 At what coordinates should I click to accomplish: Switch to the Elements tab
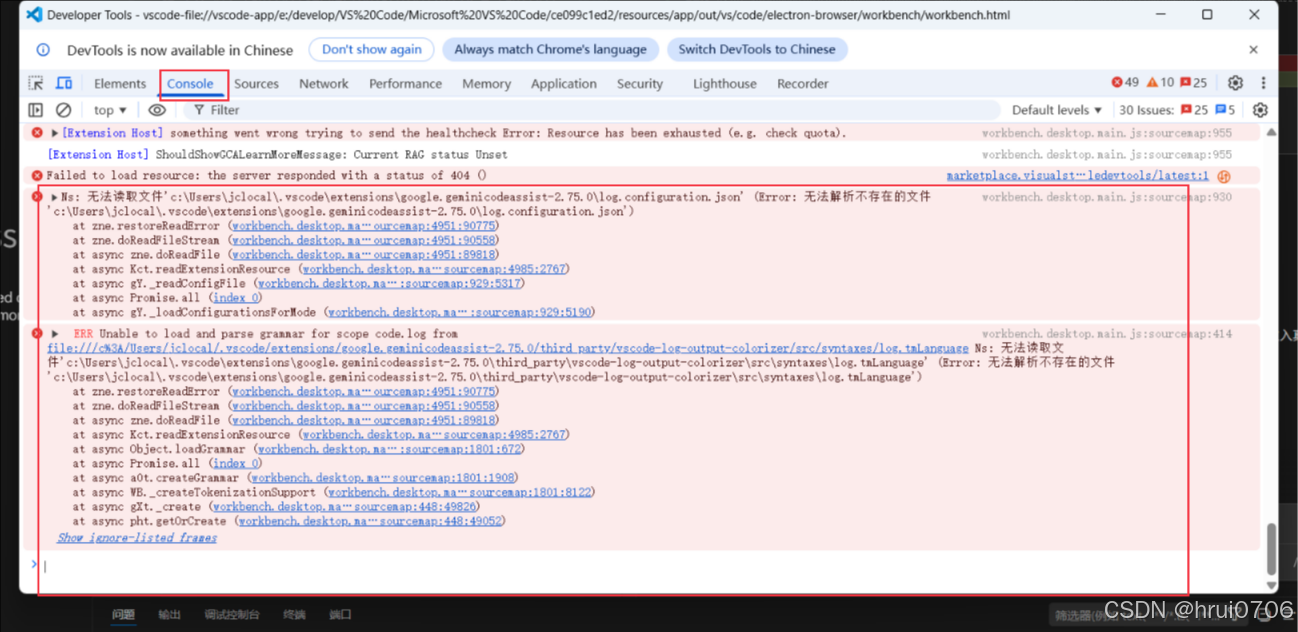120,84
